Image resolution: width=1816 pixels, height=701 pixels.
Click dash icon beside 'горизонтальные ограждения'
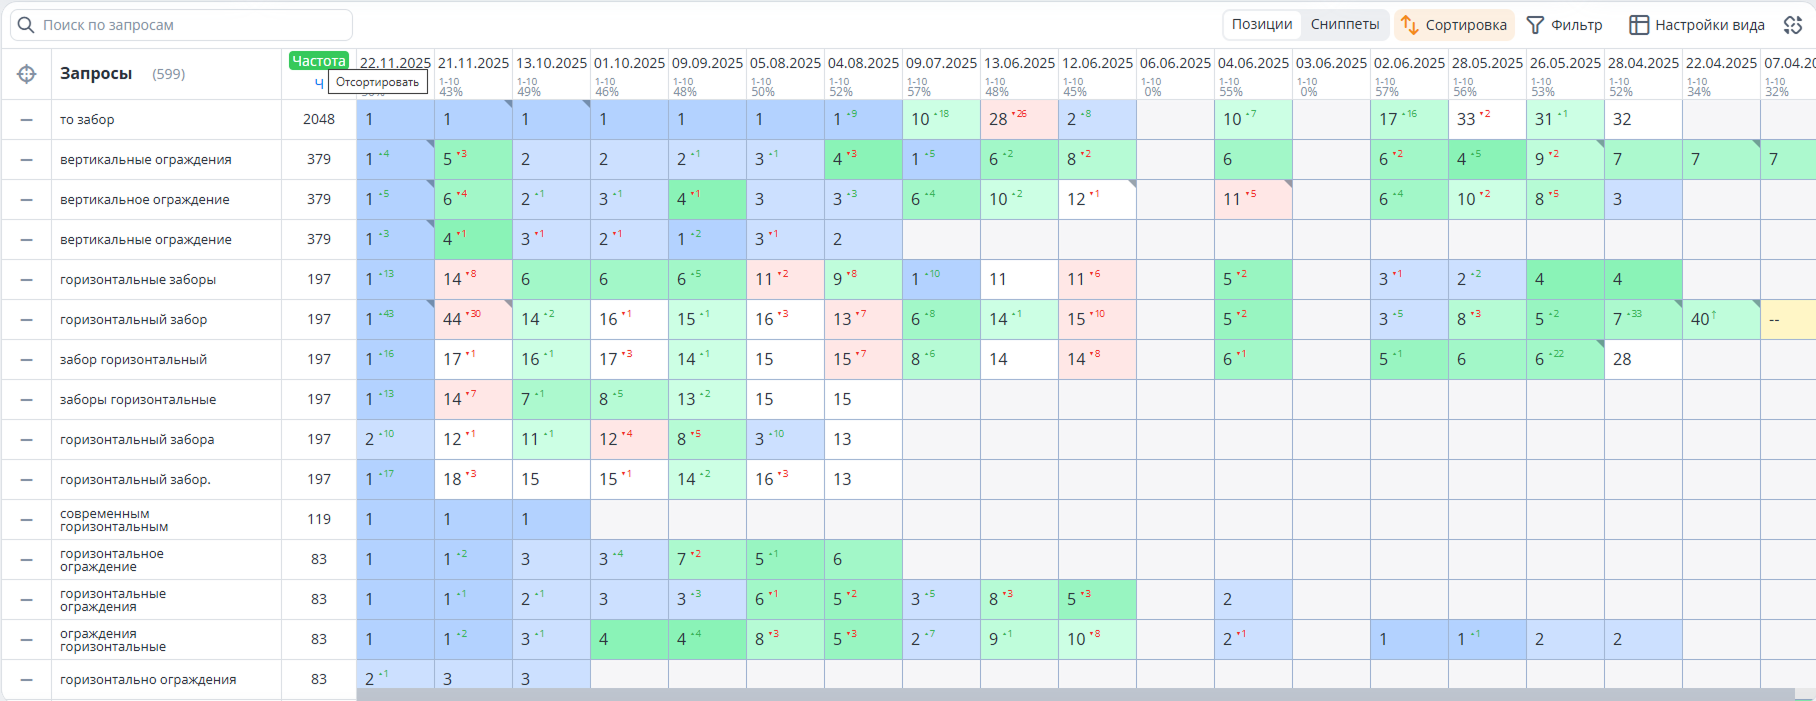(x=27, y=600)
